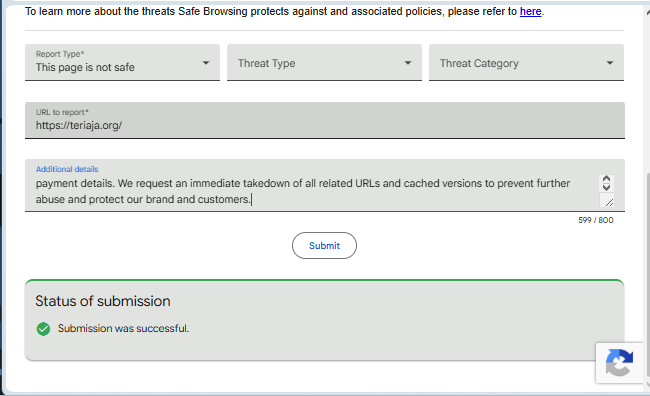The height and width of the screenshot is (396, 650).
Task: Click the Threat Type arrow icon
Action: pos(408,63)
